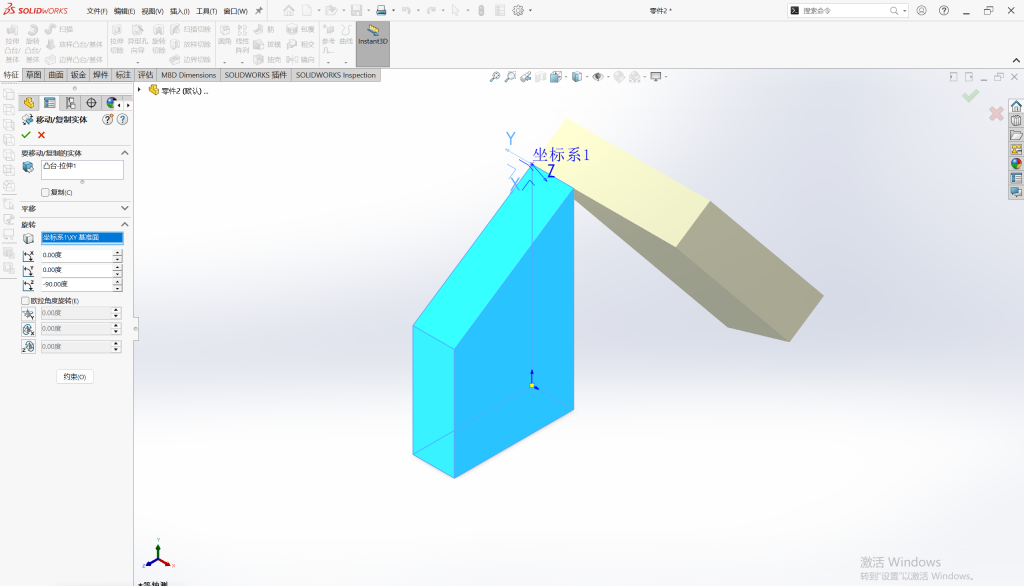Image resolution: width=1024 pixels, height=586 pixels.
Task: Open the DisplayManager color ball tab
Action: coord(112,103)
